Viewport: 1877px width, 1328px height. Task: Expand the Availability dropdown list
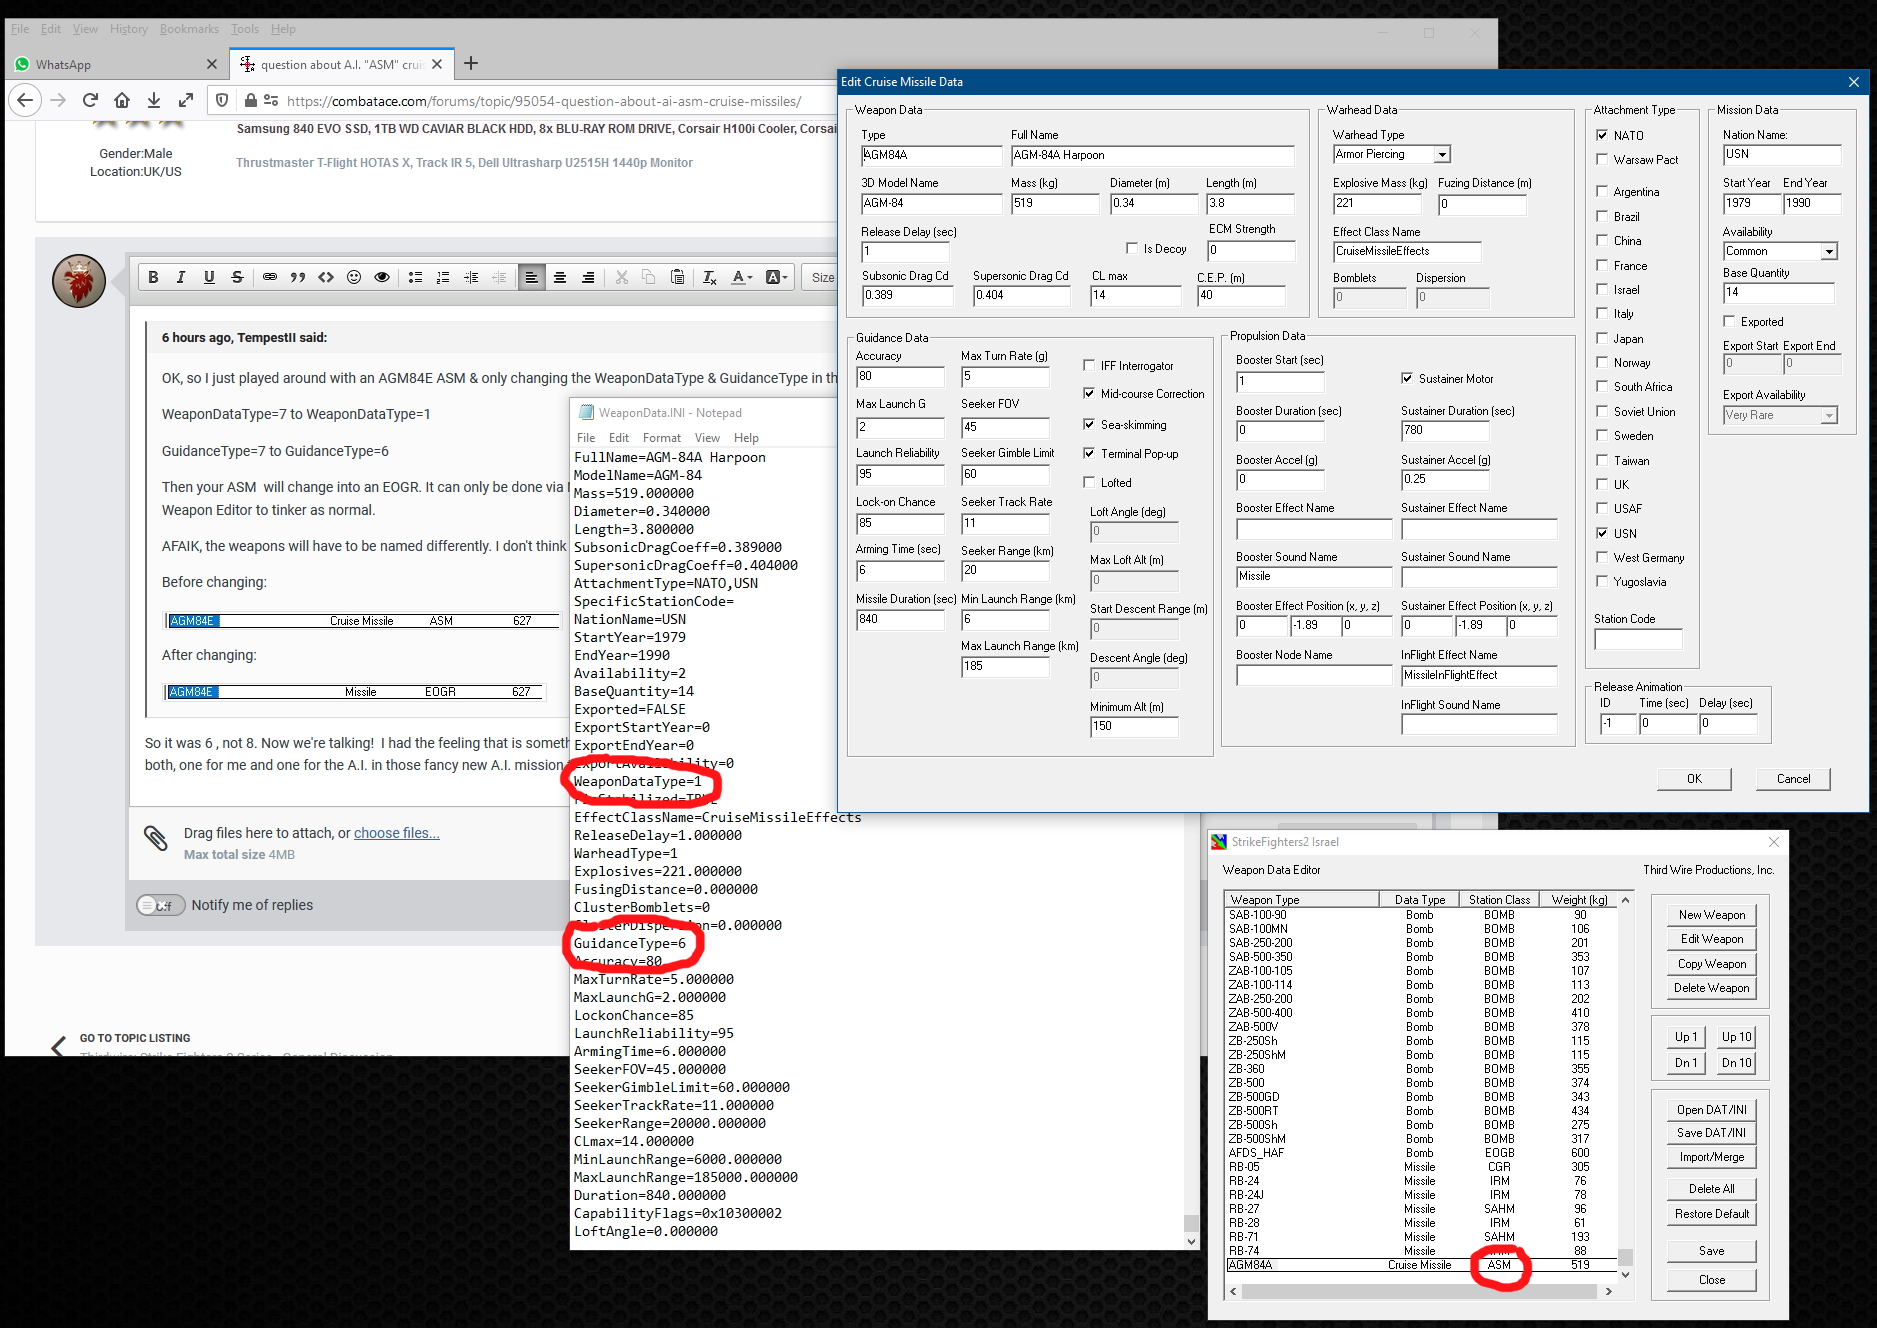pos(1829,251)
